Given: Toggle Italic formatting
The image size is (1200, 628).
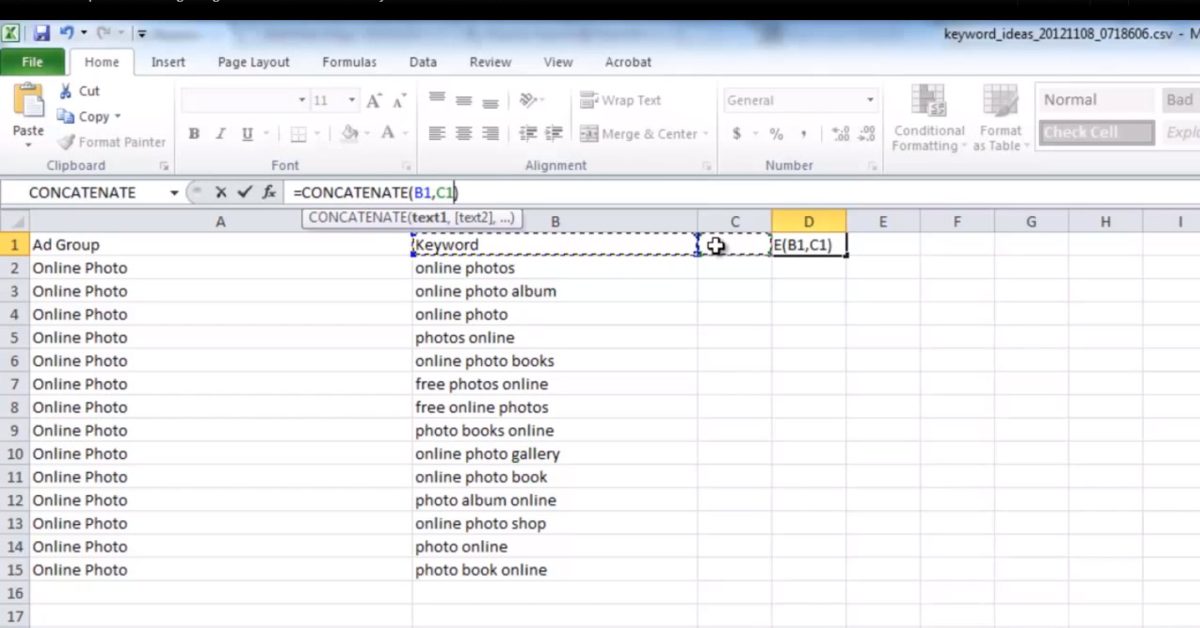Looking at the screenshot, I should pyautogui.click(x=220, y=134).
